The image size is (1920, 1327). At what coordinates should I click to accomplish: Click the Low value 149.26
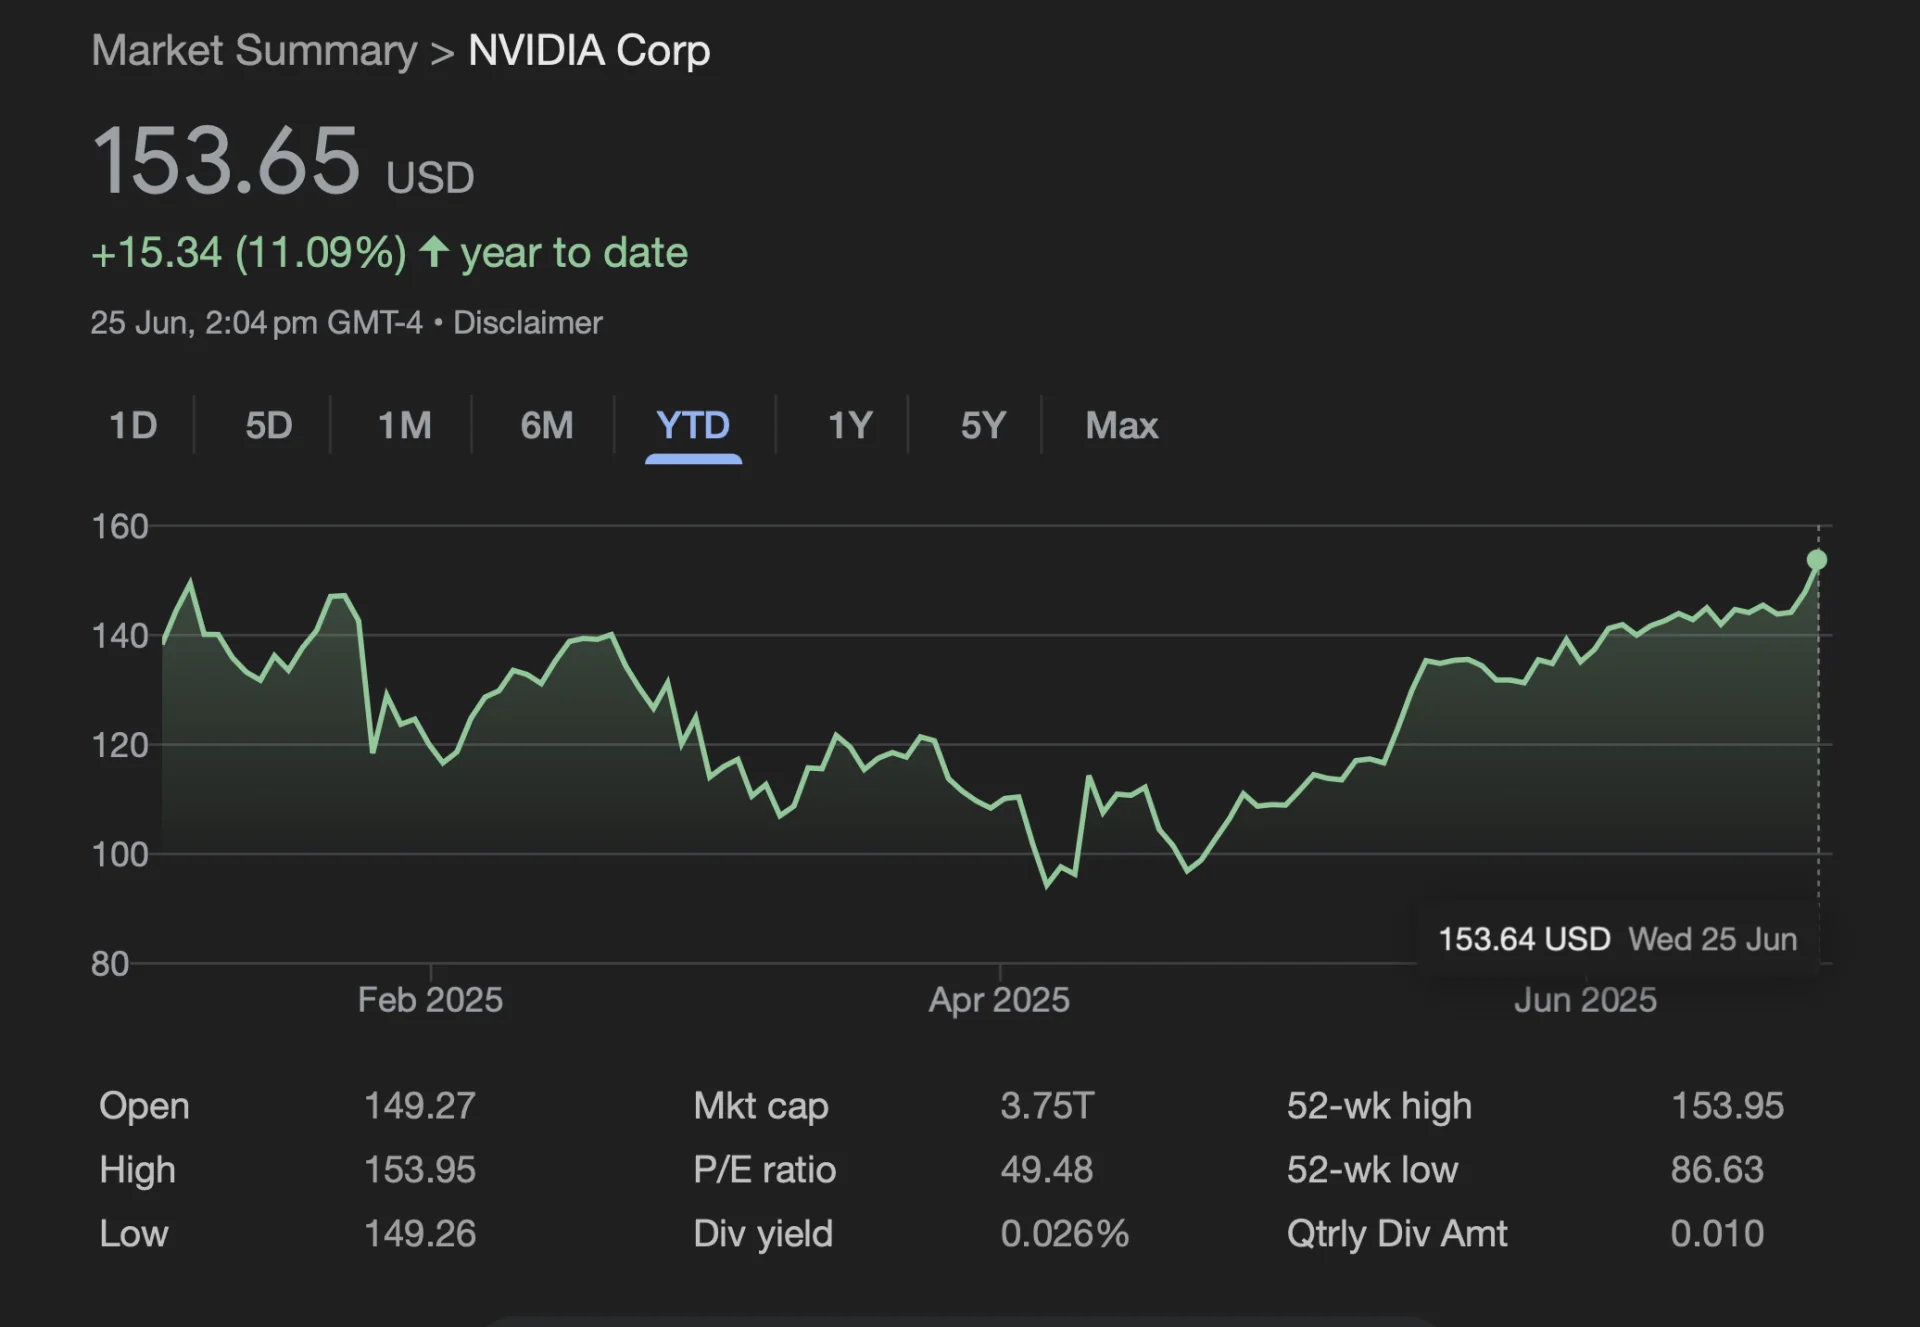point(420,1234)
